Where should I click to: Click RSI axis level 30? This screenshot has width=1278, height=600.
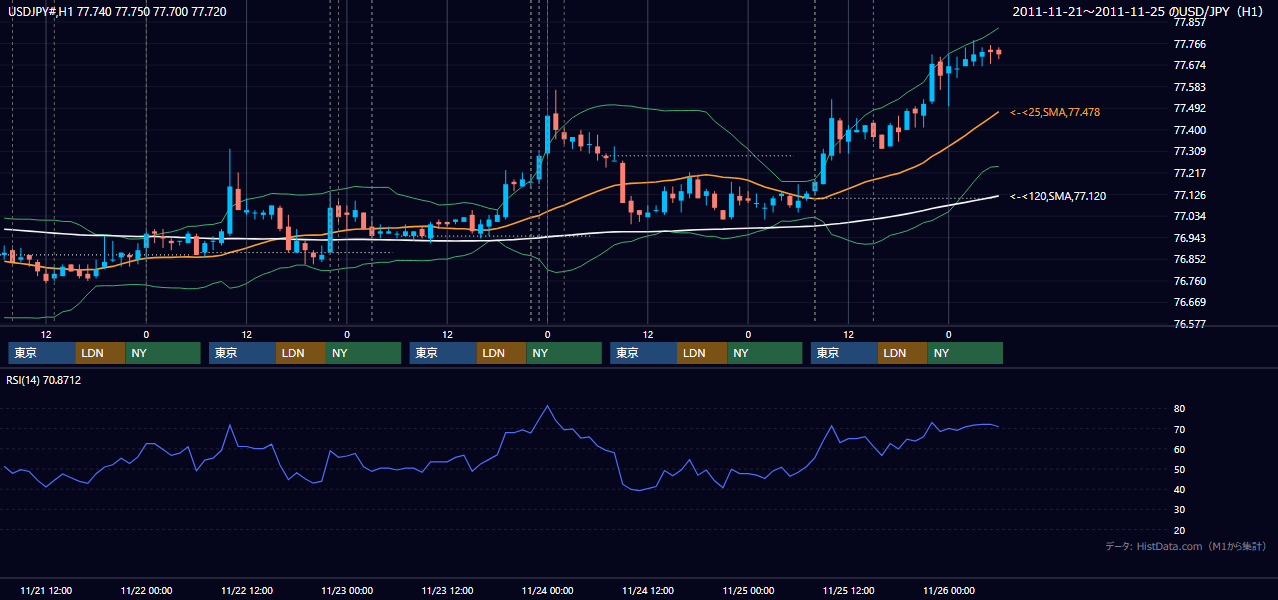click(x=1179, y=509)
